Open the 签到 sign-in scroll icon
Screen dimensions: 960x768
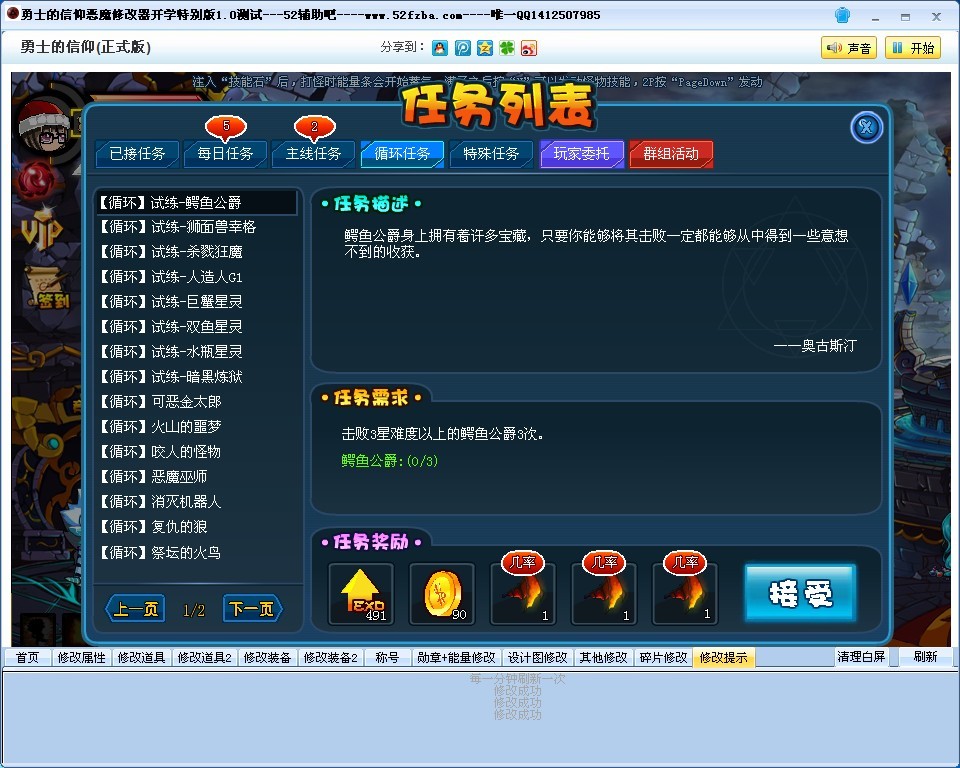pos(48,288)
